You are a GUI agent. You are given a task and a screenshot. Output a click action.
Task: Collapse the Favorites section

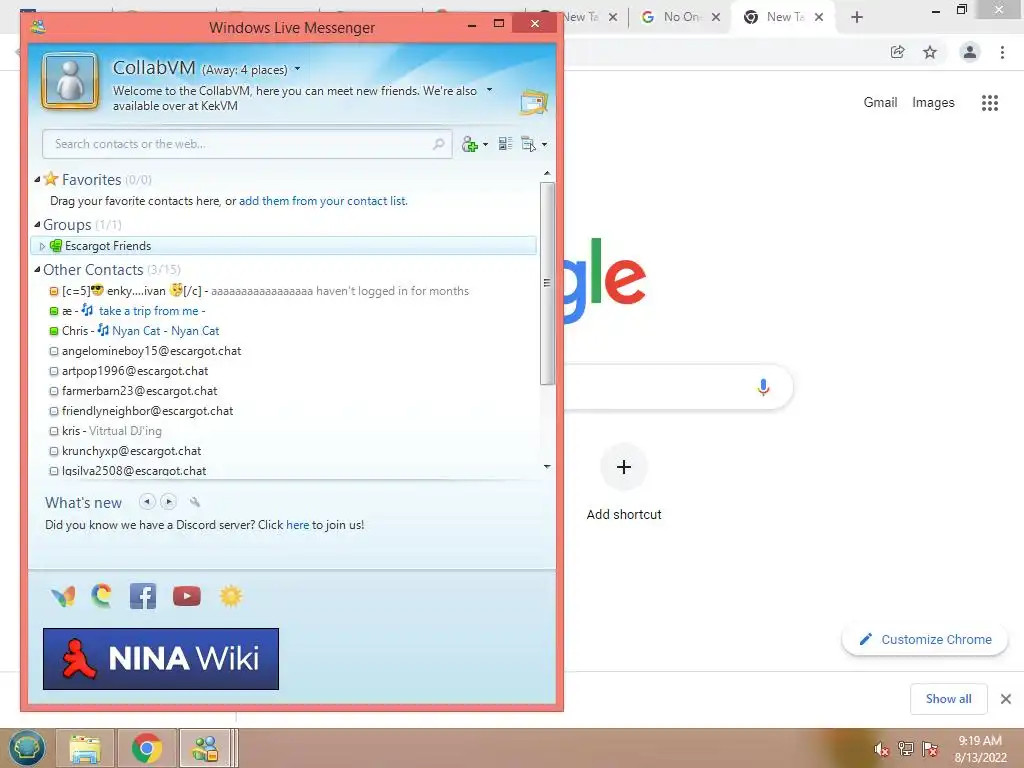tap(37, 179)
